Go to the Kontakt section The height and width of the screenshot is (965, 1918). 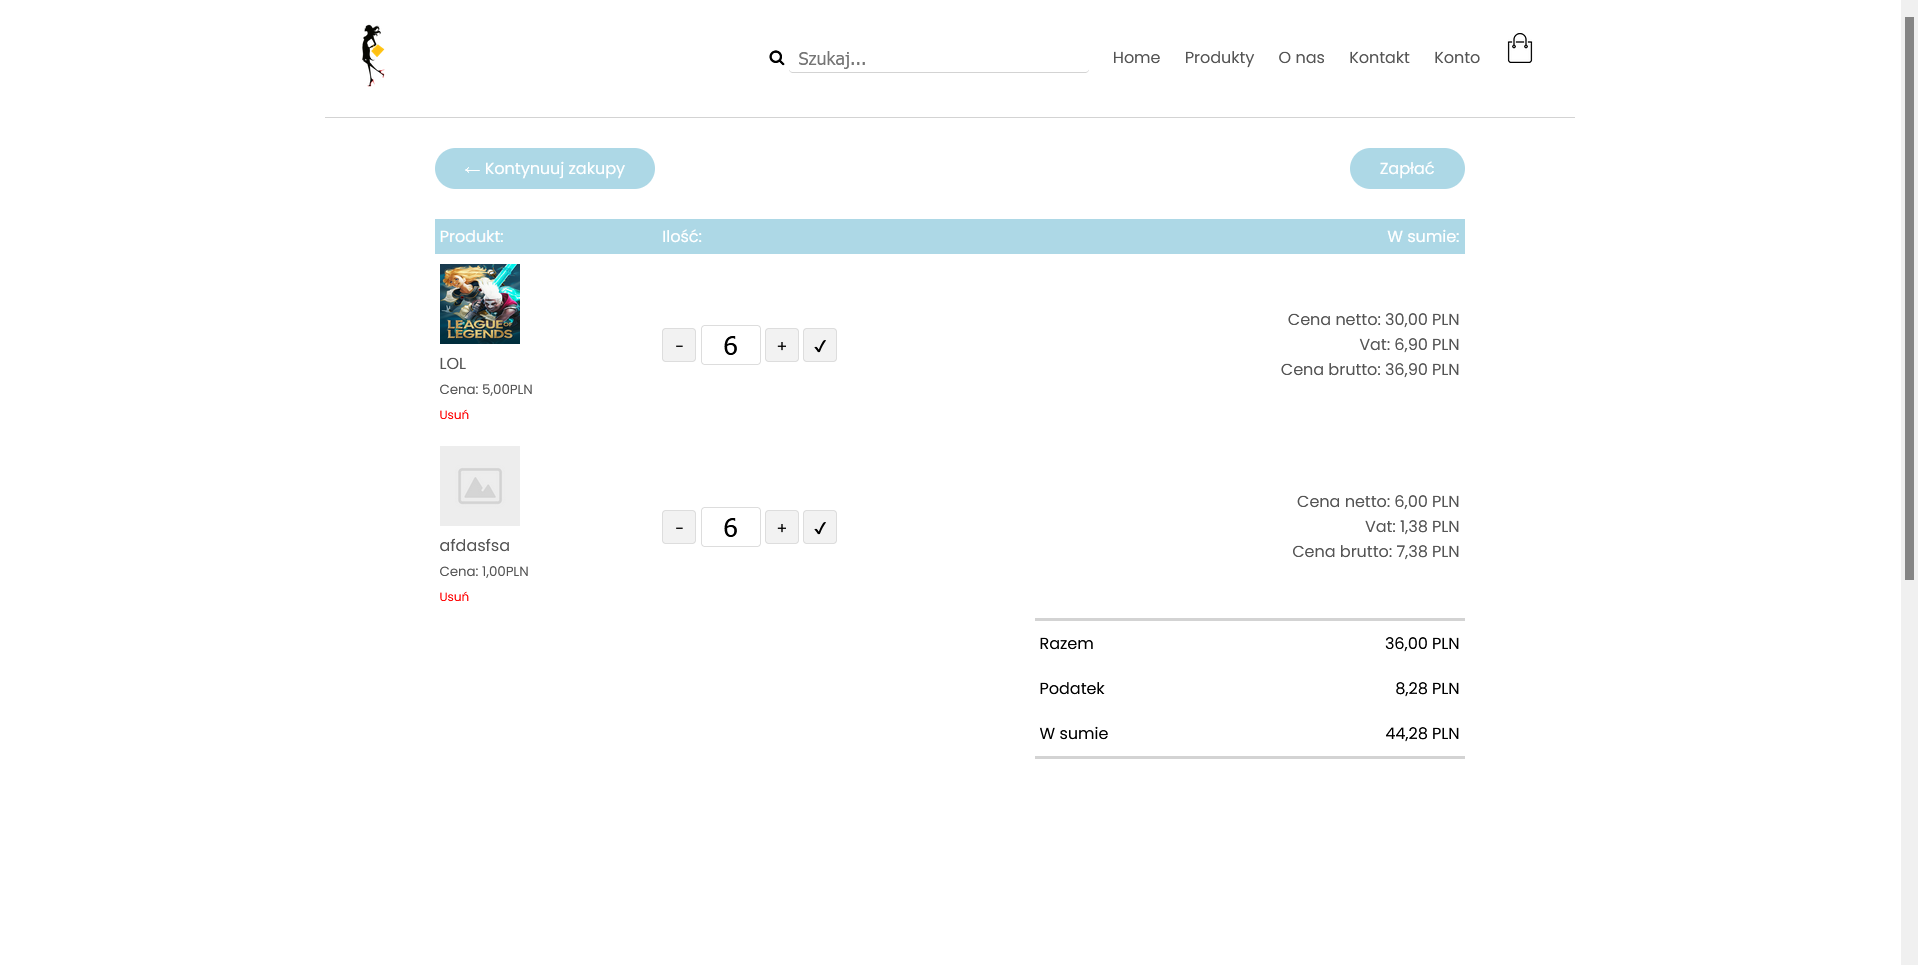pyautogui.click(x=1378, y=58)
